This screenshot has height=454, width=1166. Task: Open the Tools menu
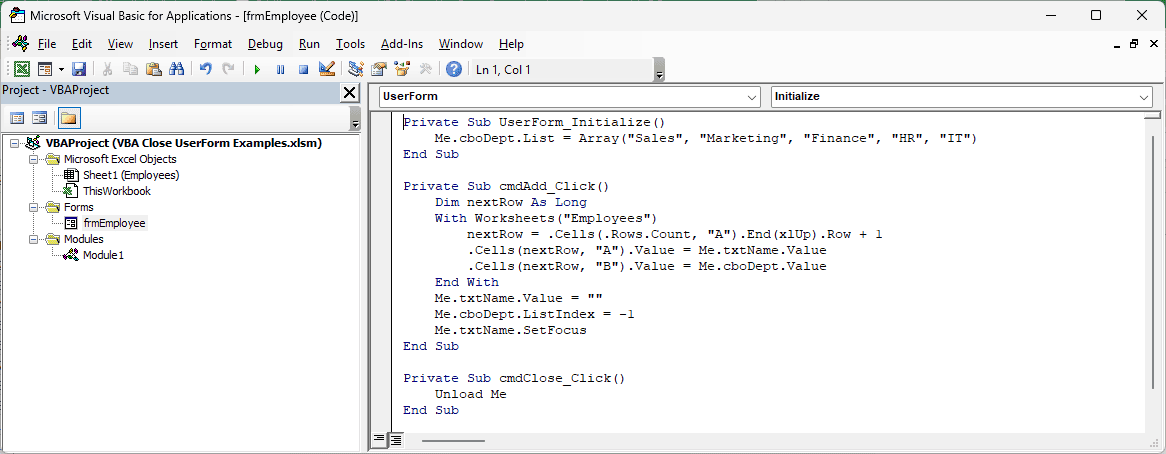pos(350,44)
